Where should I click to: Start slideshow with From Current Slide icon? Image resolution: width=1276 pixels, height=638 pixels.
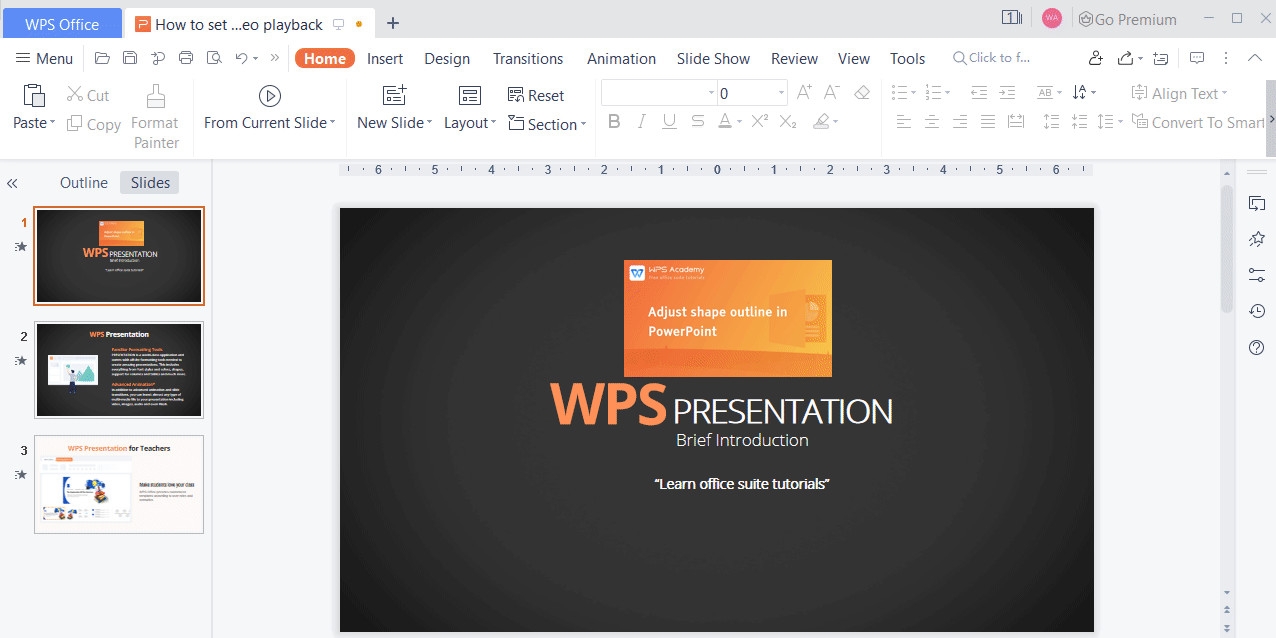click(269, 96)
